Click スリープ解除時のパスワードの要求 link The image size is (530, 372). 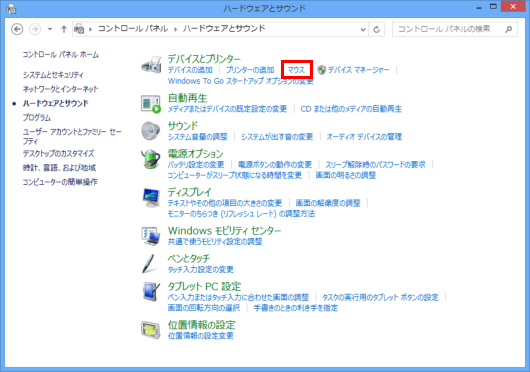(375, 165)
